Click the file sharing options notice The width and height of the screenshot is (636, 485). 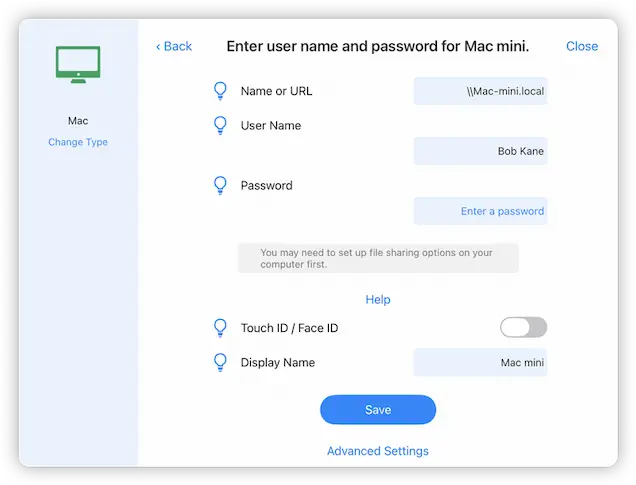pyautogui.click(x=377, y=259)
